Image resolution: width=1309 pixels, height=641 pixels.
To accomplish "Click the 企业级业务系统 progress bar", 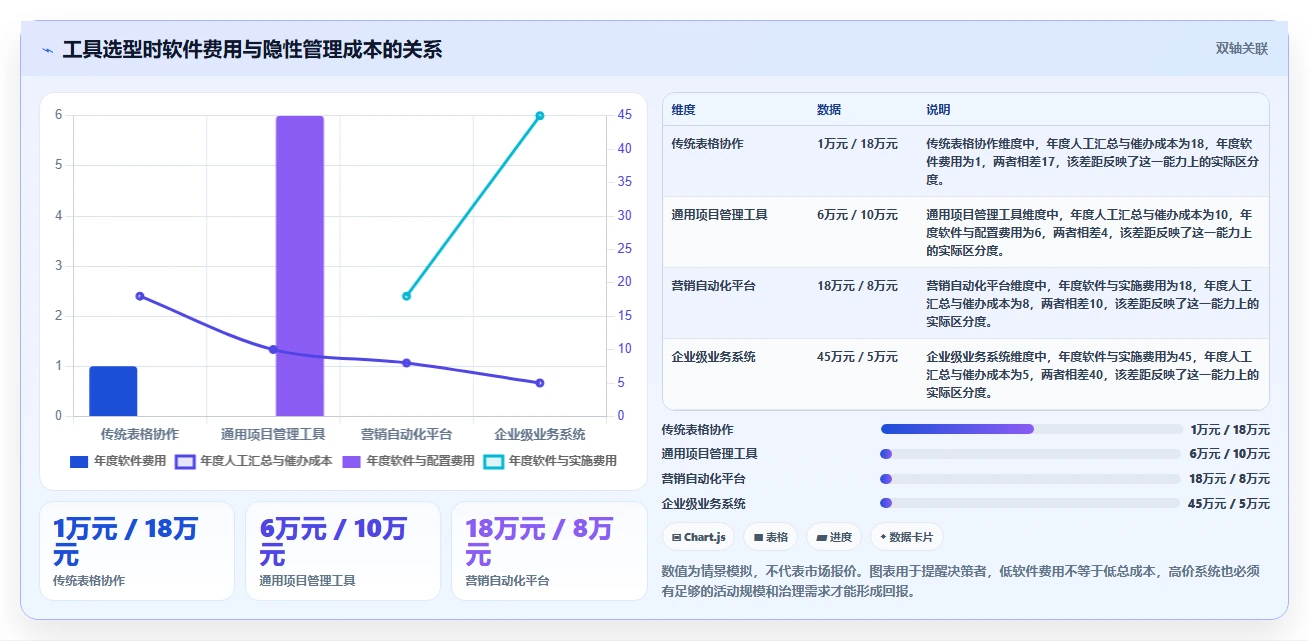I will point(1031,503).
